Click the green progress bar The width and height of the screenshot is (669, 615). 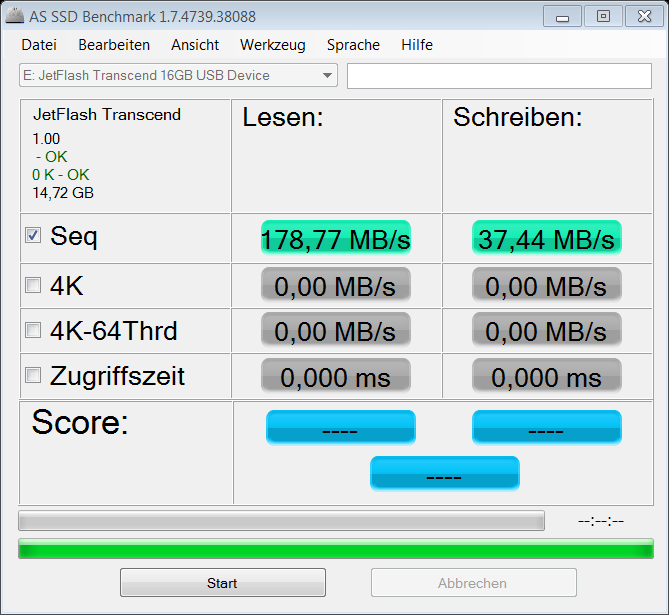click(335, 549)
